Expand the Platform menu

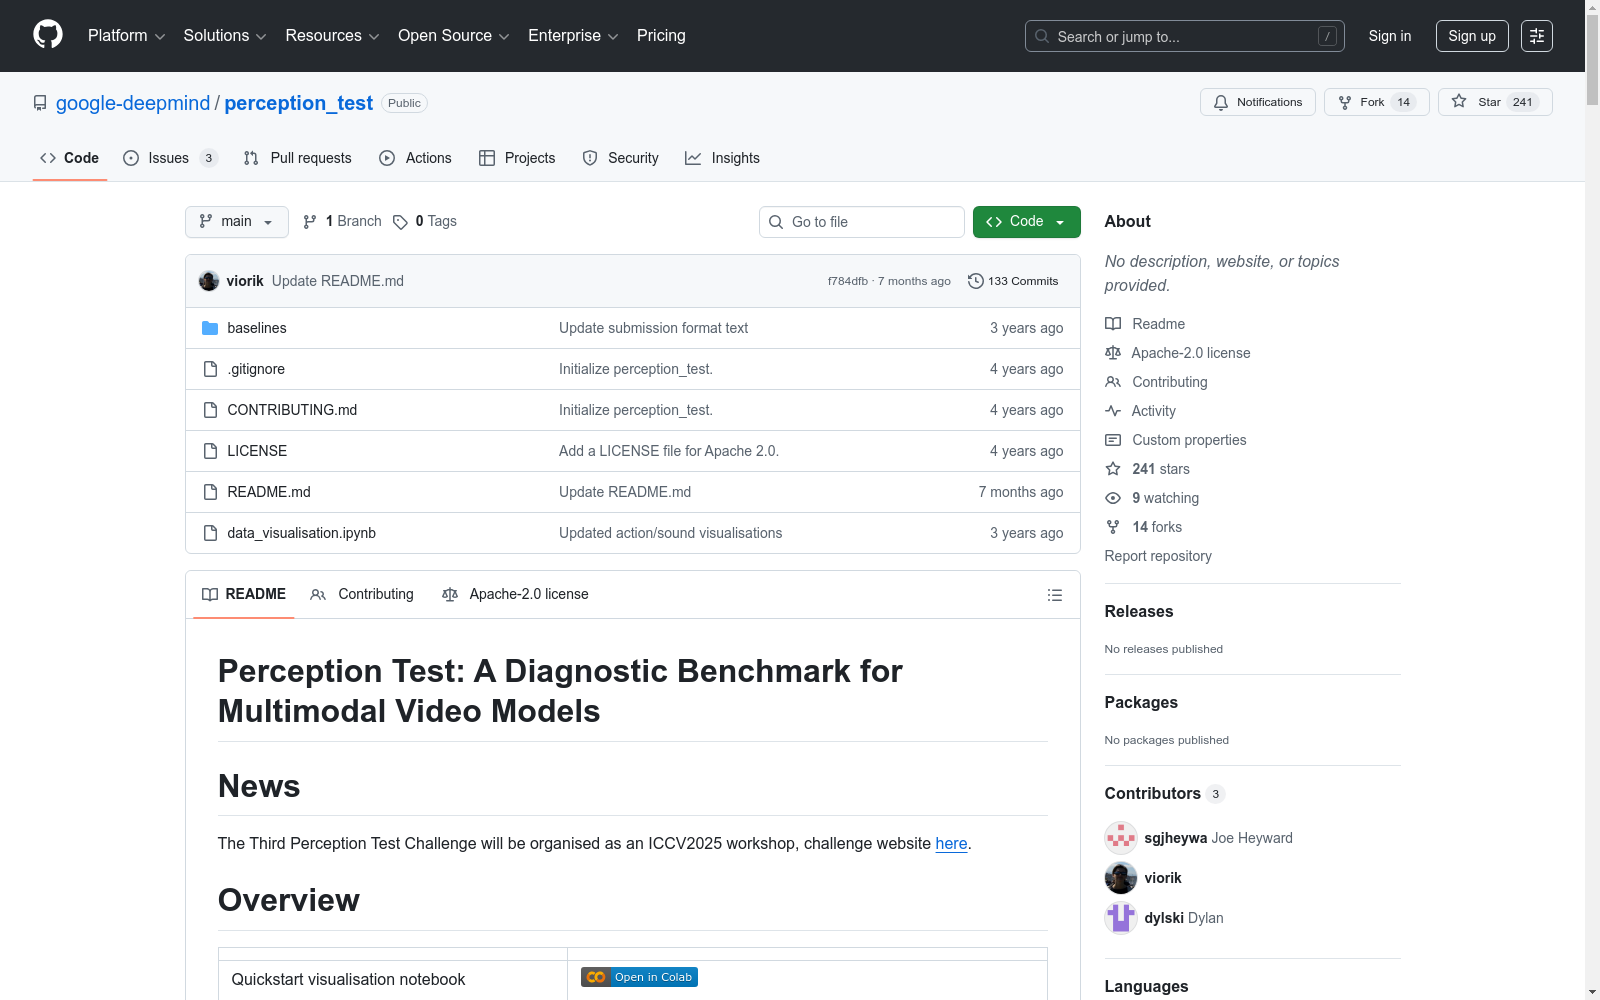126,36
